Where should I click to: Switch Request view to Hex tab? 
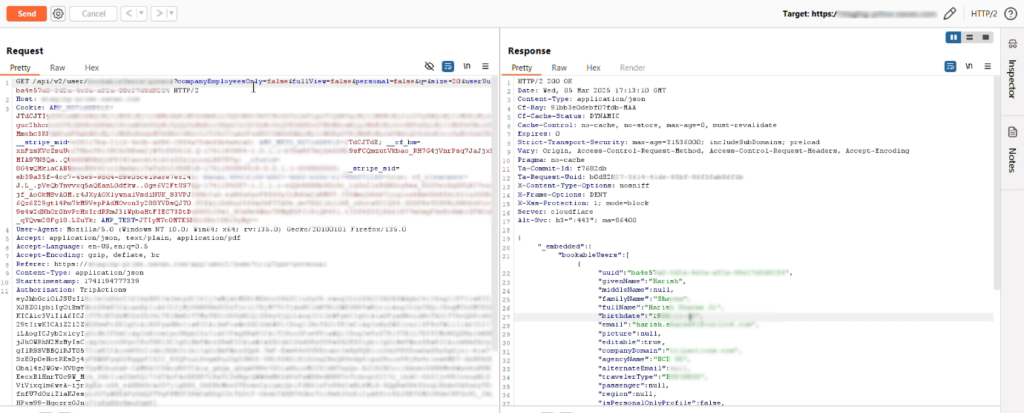[91, 66]
